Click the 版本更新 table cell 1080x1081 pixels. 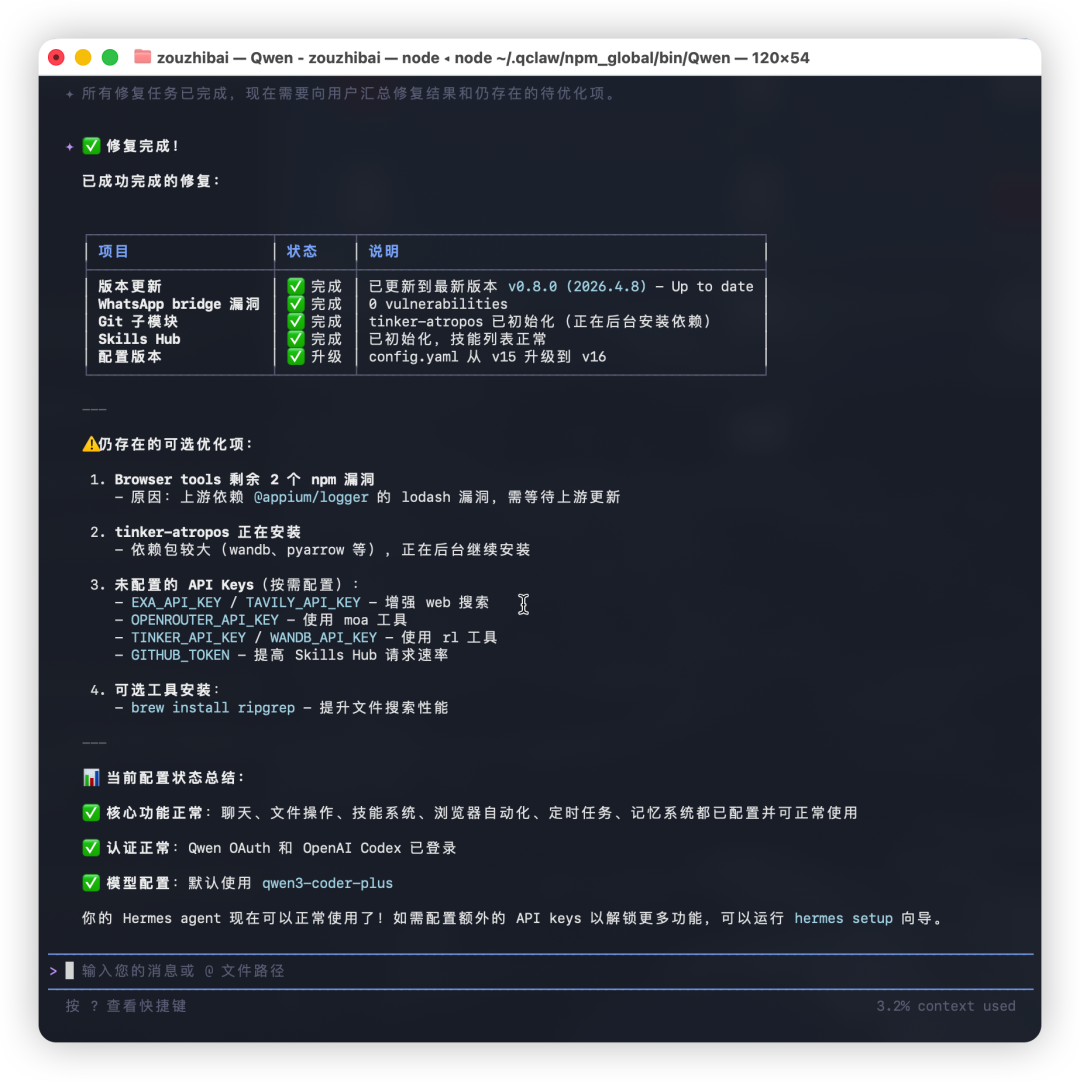click(x=130, y=286)
